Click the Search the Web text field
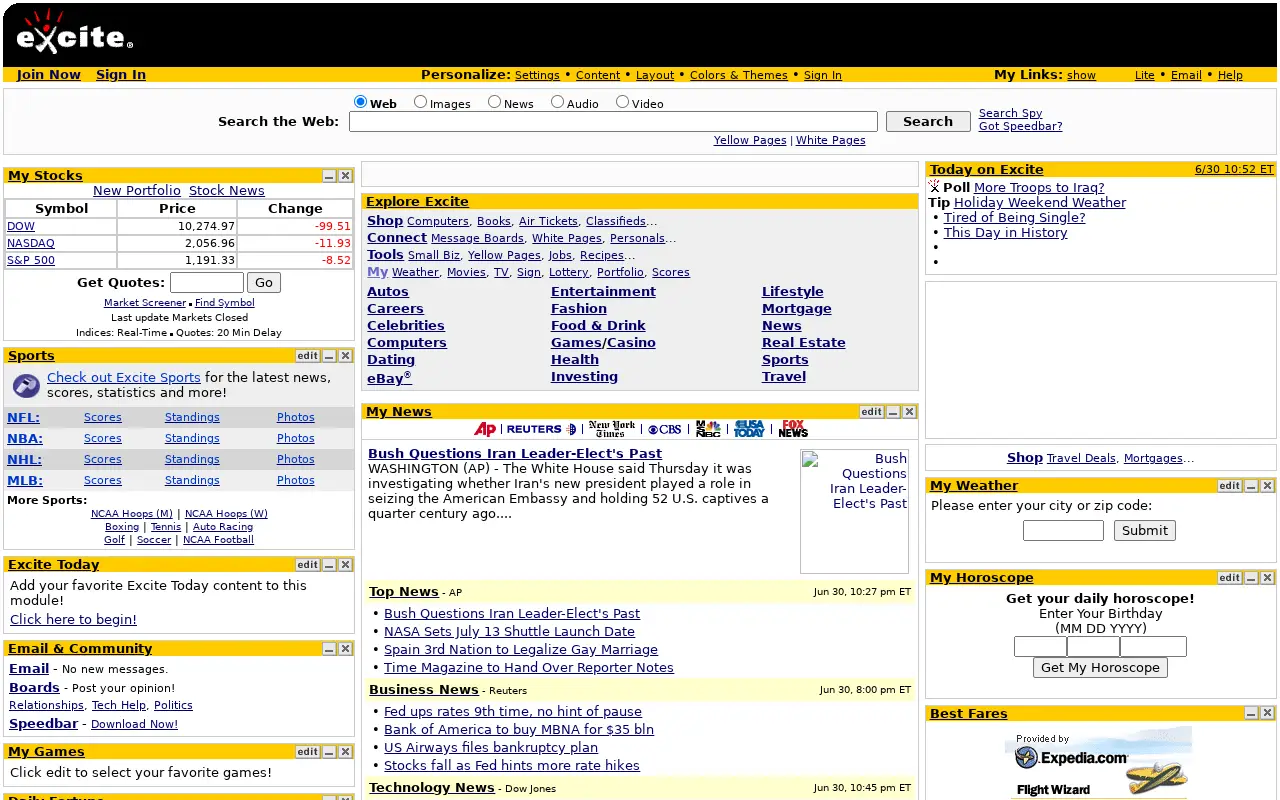Screen dimensions: 1280x800 [x=613, y=121]
